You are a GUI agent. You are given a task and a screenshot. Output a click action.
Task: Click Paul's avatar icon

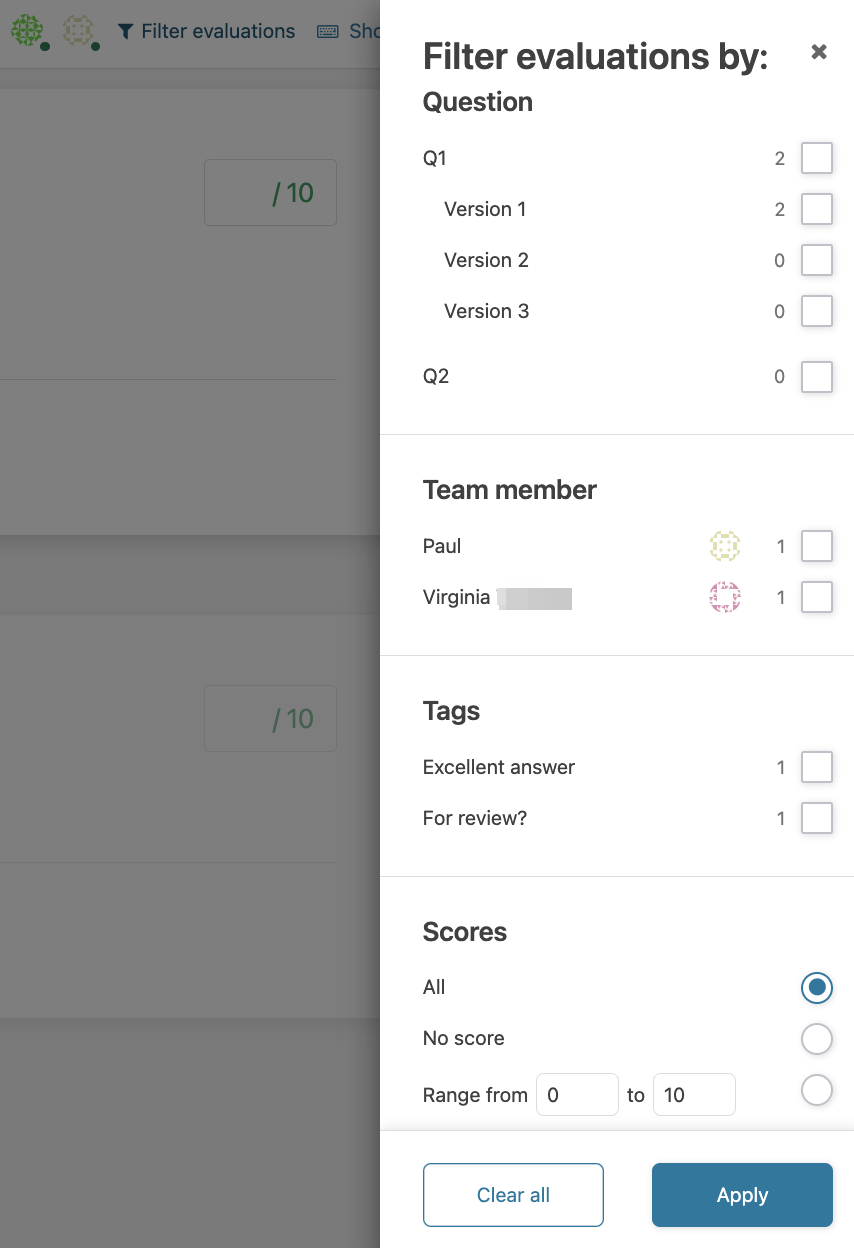[x=725, y=547]
